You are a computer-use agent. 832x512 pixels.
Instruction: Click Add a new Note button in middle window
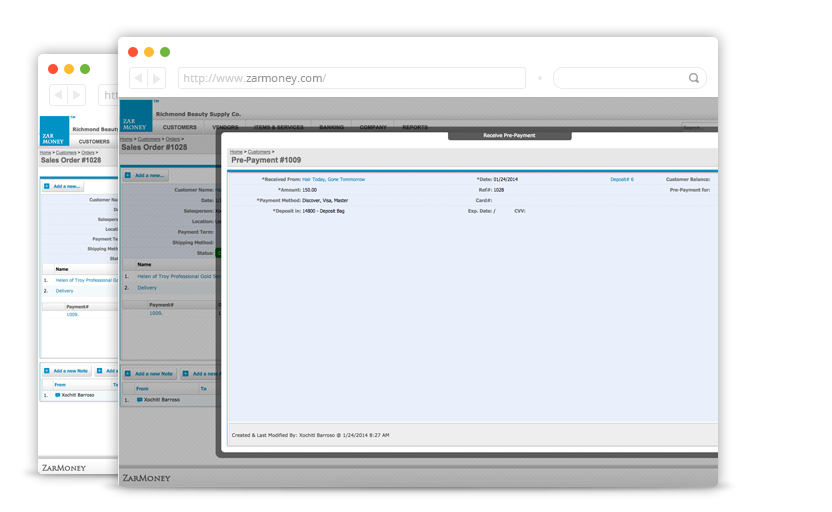pos(150,374)
